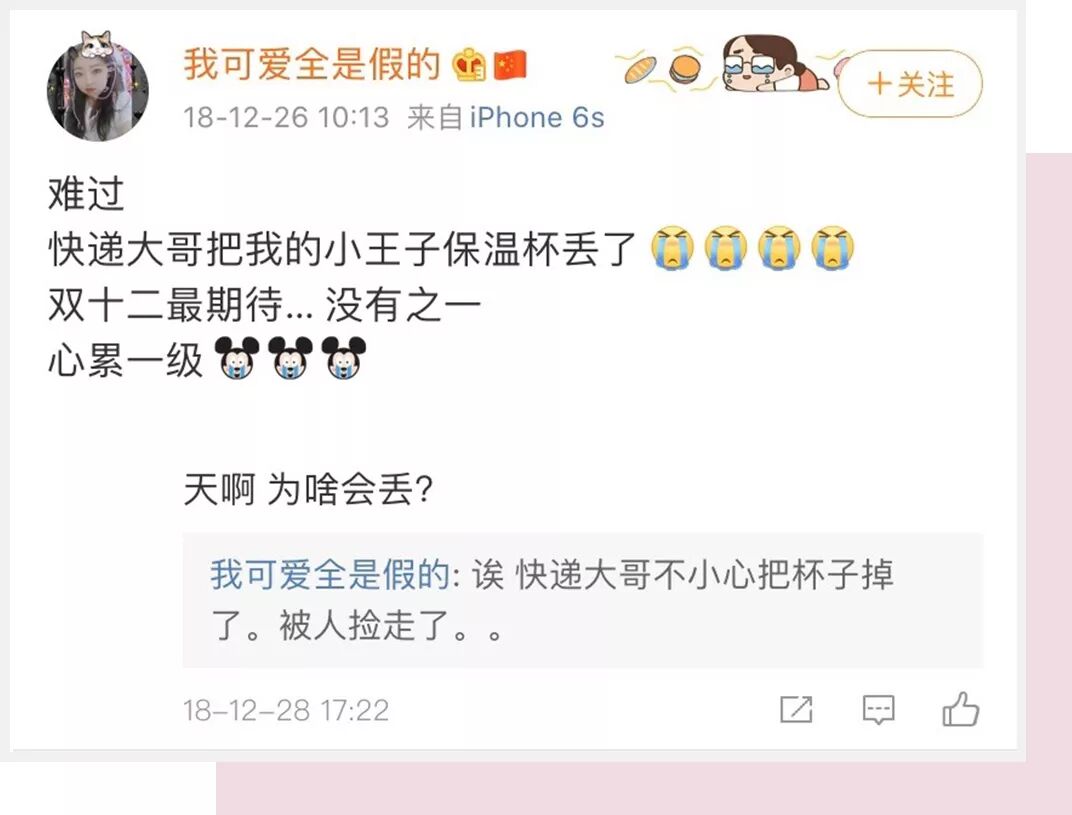
Task: Share comment via the forward icon
Action: click(x=796, y=710)
